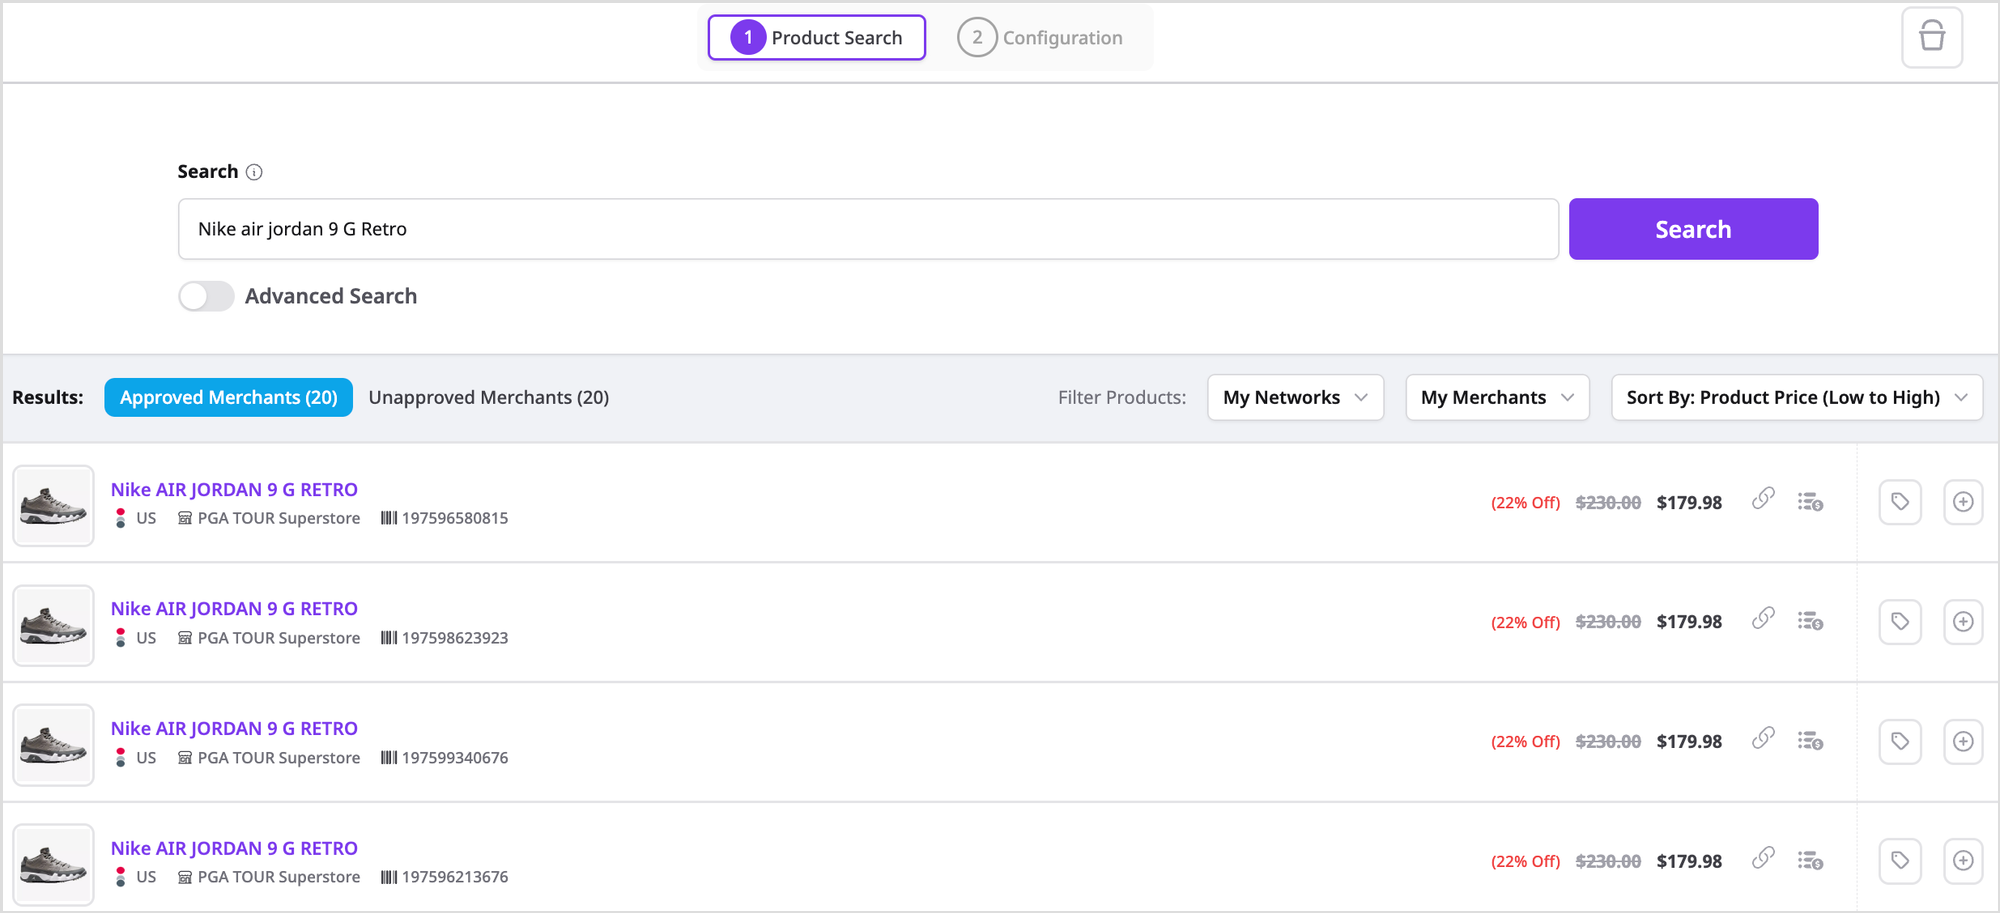Screen dimensions: 2000x913
Task: Click tag icon for product 197596213676
Action: point(1900,861)
